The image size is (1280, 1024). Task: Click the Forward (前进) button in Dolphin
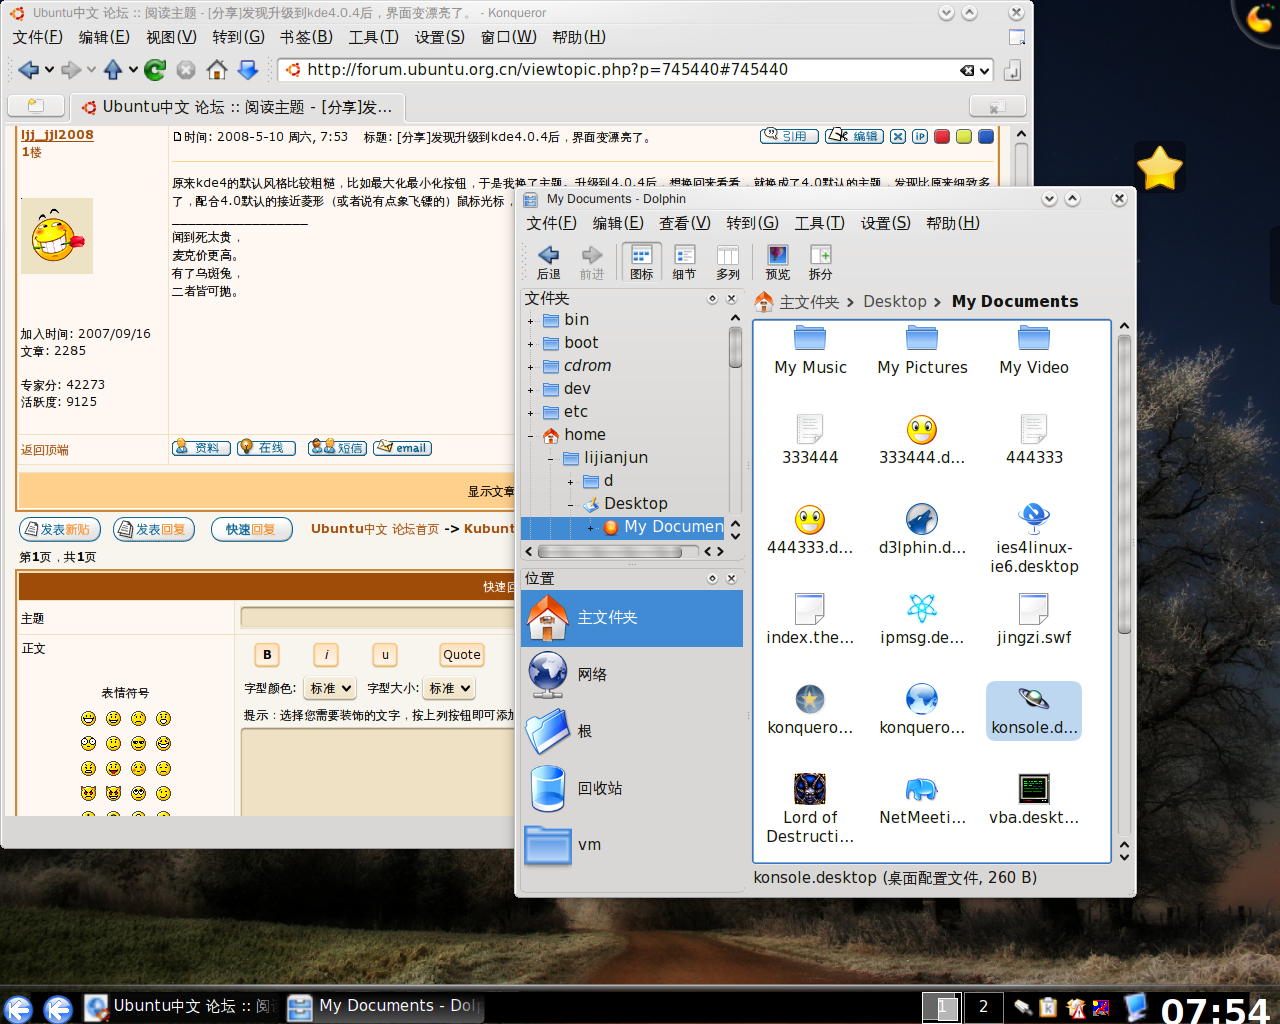pos(592,262)
